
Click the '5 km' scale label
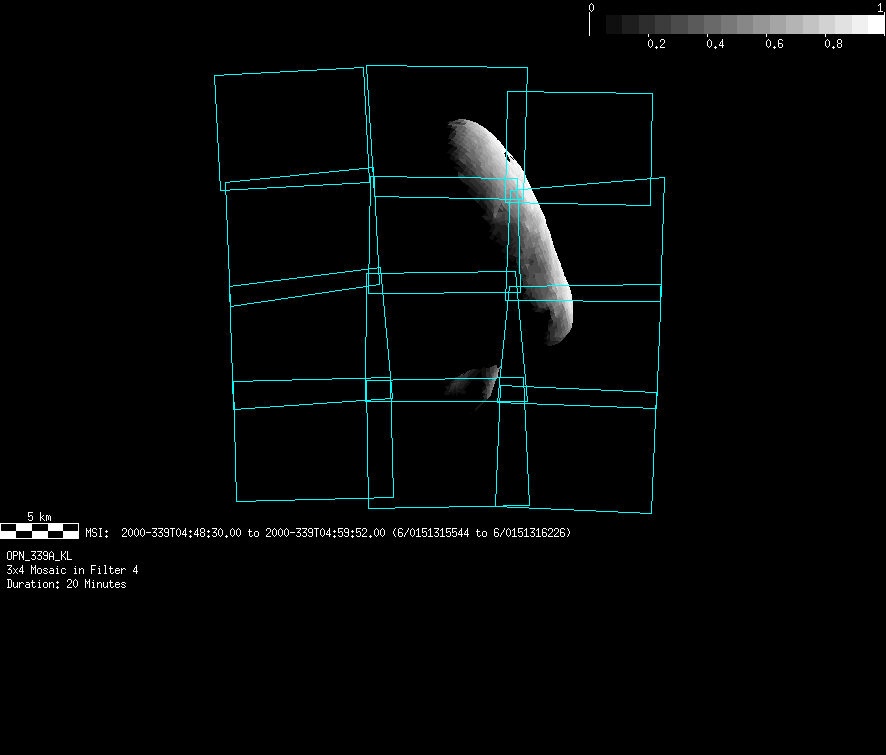(39, 516)
